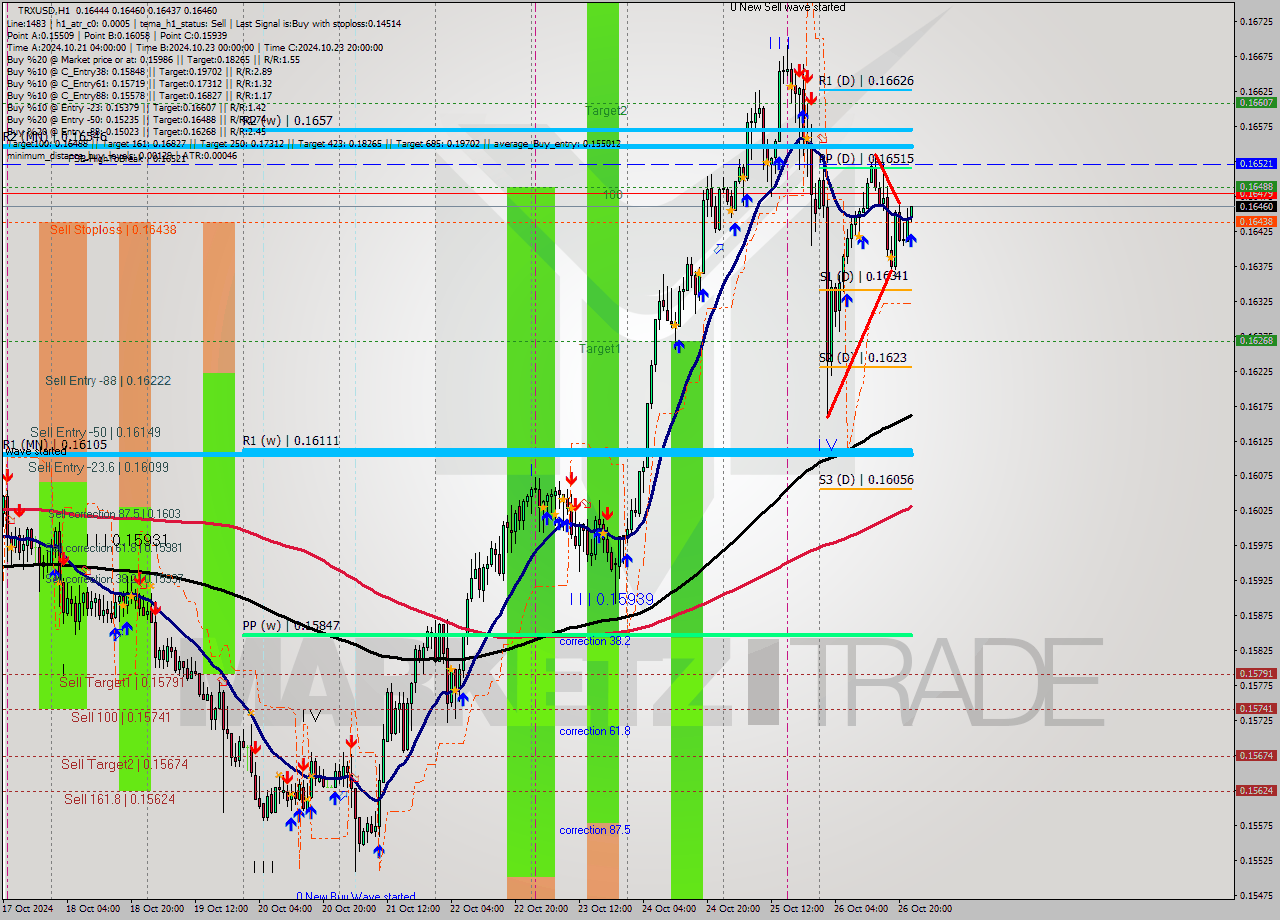The height and width of the screenshot is (920, 1280).
Task: Click the 0.16175 price axis tick
Action: [x=1256, y=406]
